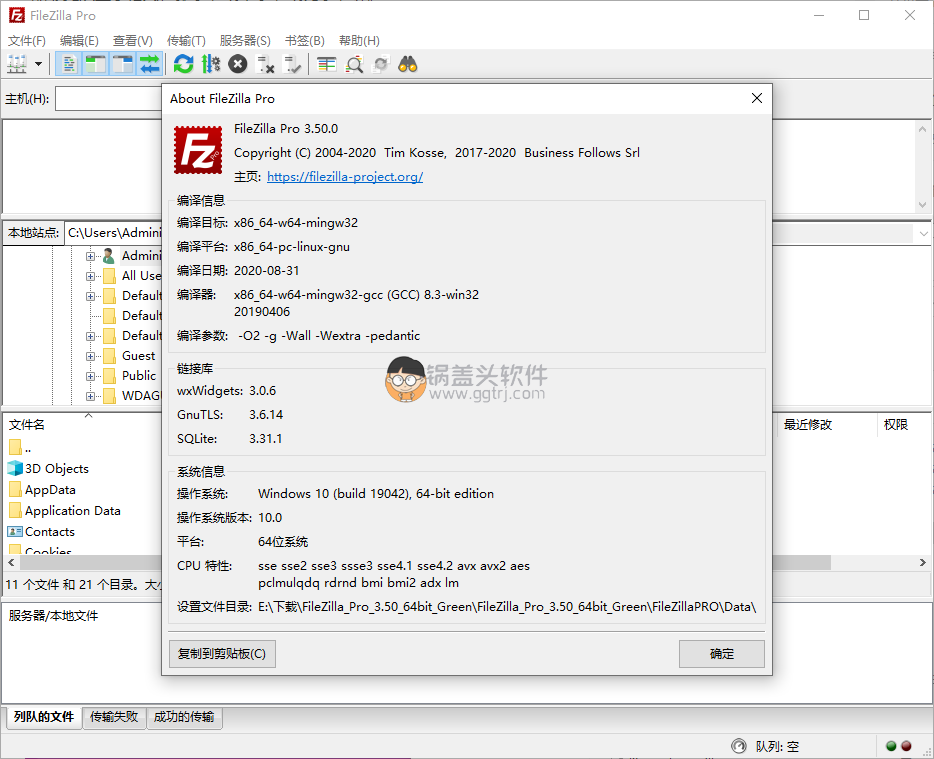Expand the first Default folder node
Image resolution: width=934 pixels, height=759 pixels.
tap(90, 296)
